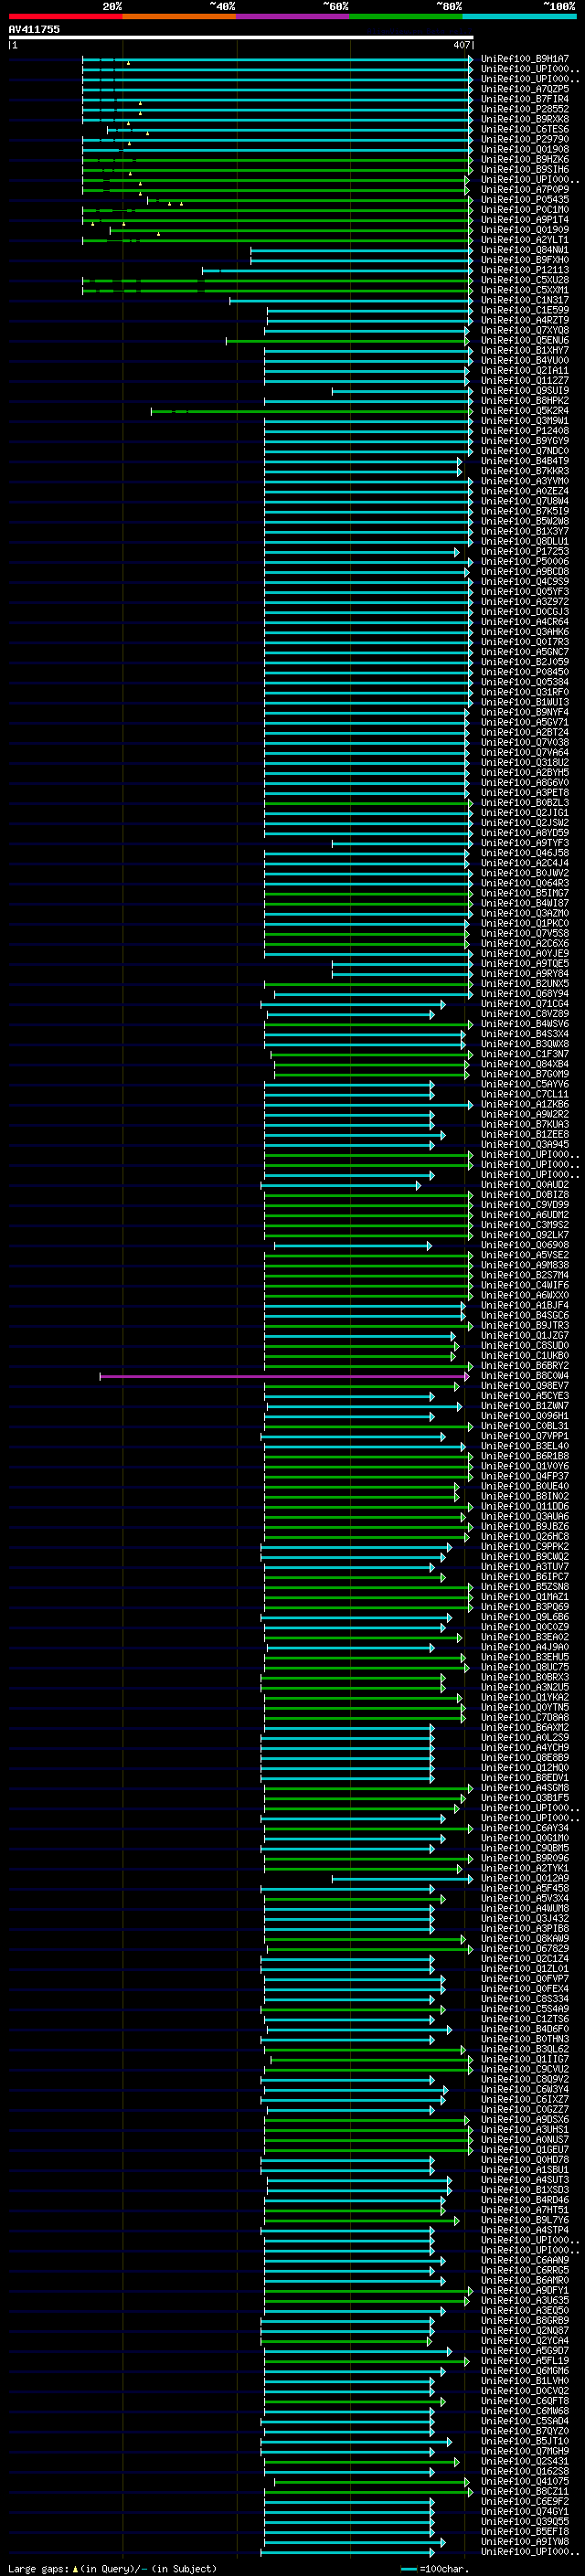The width and height of the screenshot is (585, 2576).
Task: Open hit UniRef100_C7D8A8
Action: click(x=525, y=1717)
